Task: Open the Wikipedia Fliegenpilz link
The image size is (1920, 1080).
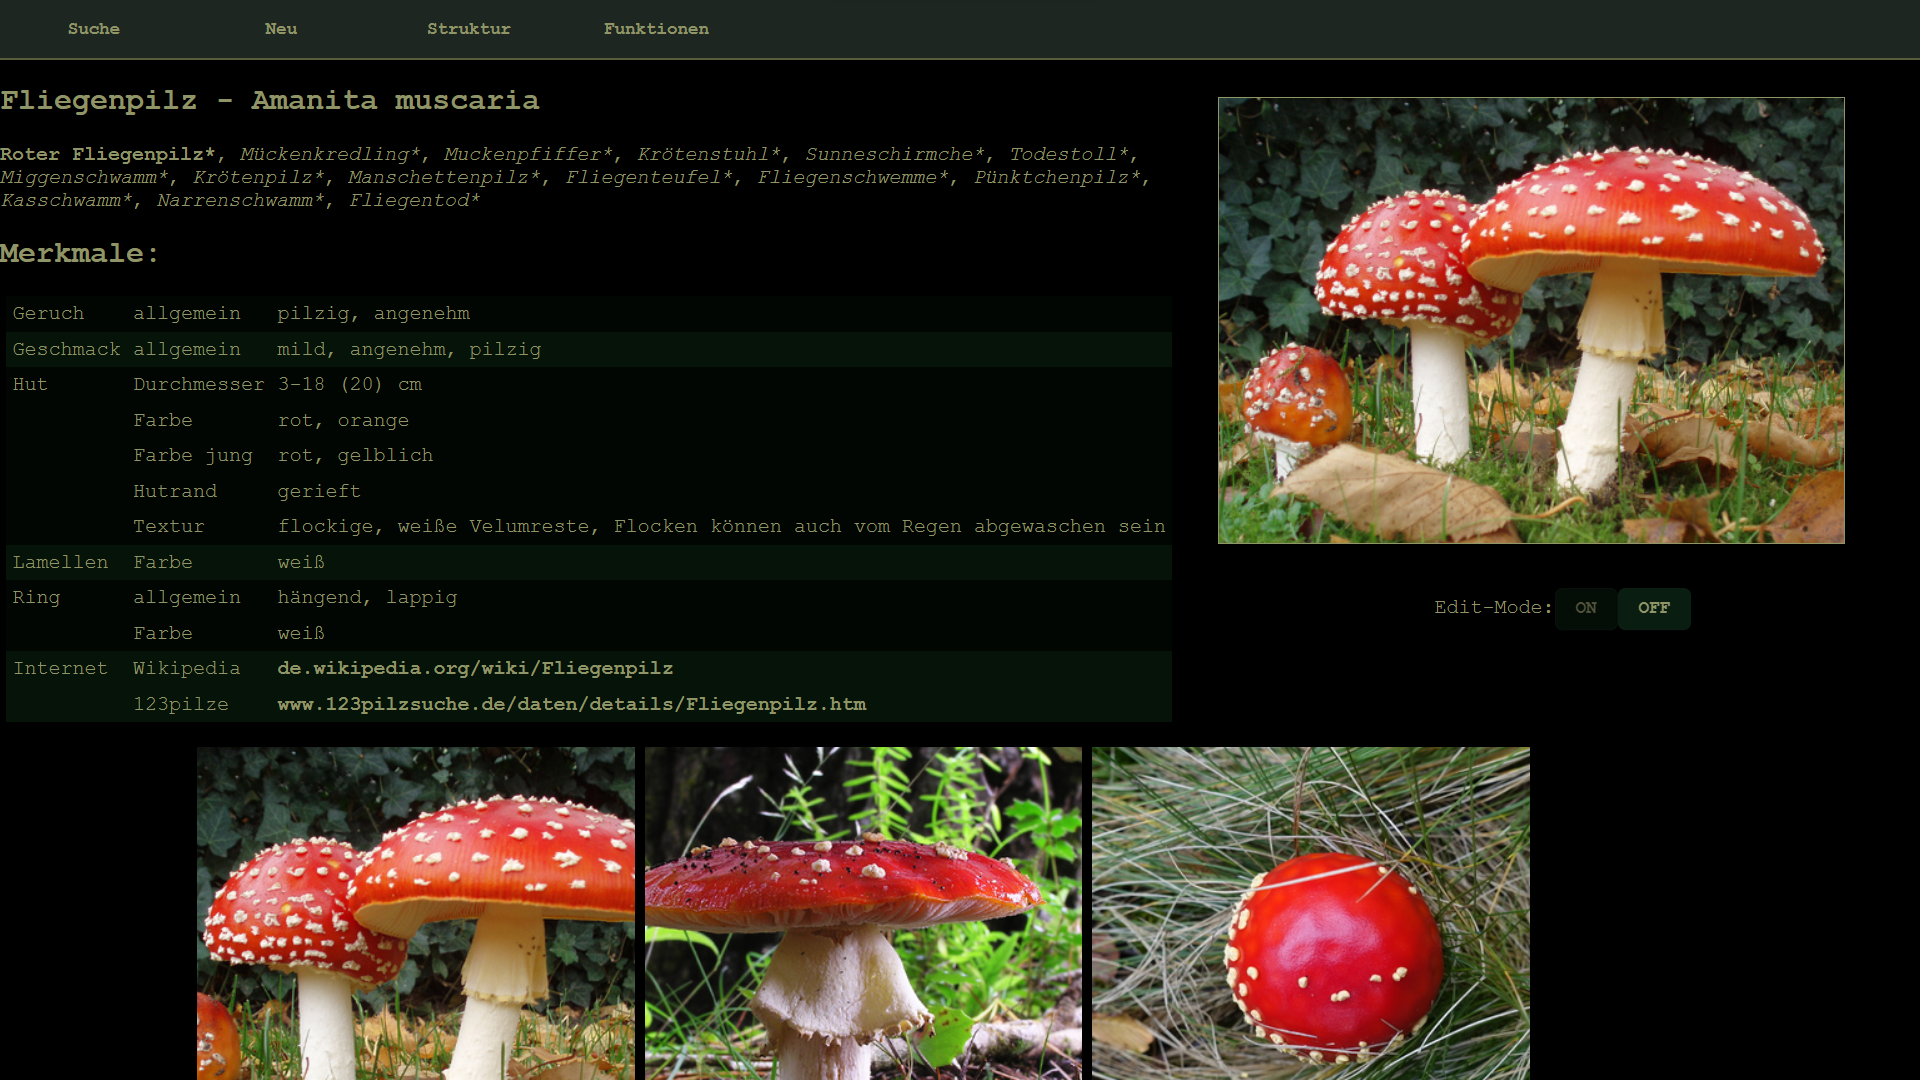Action: (475, 668)
